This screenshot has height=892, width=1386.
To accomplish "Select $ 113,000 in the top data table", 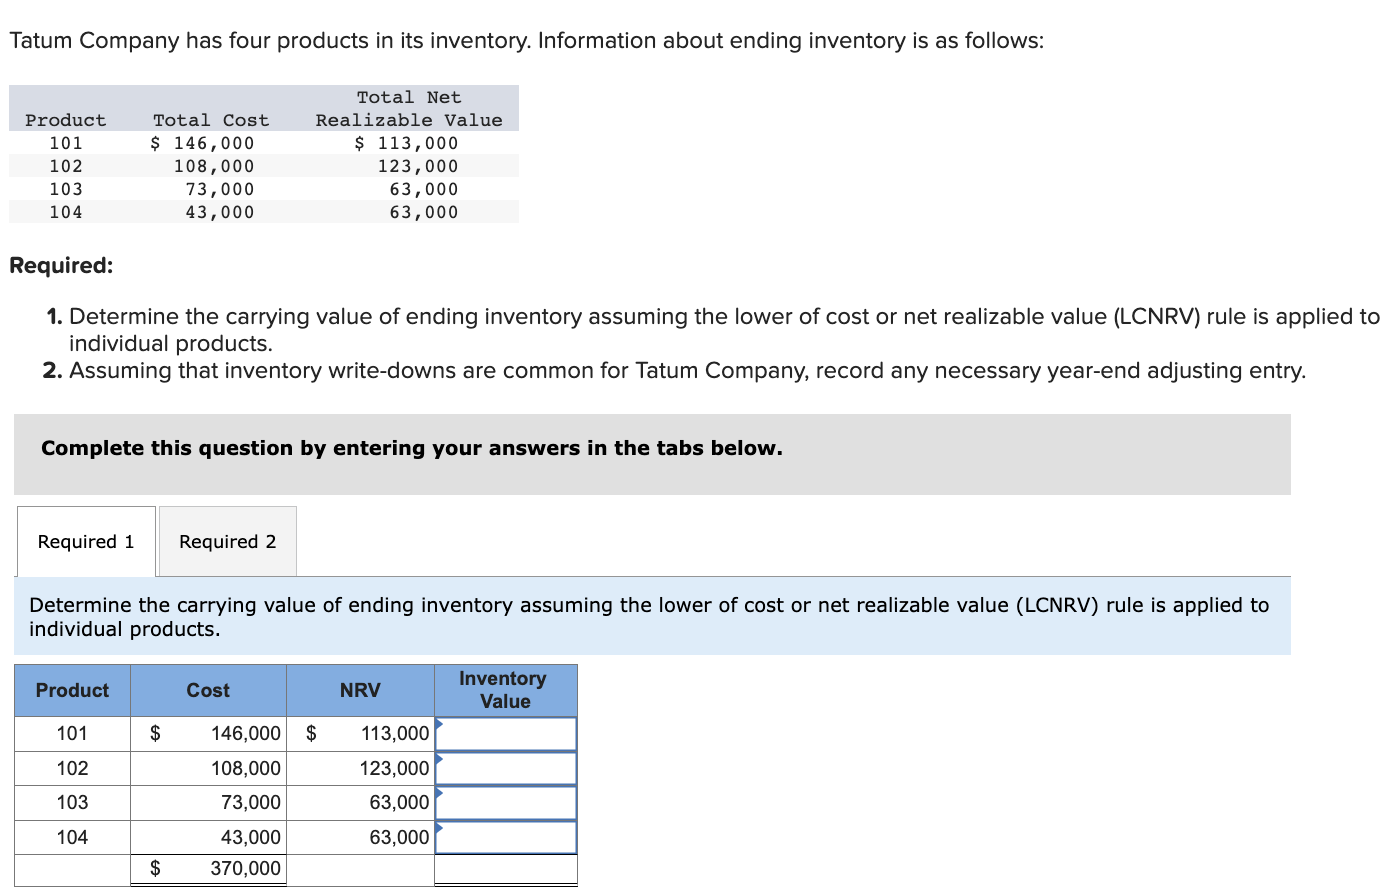I will [x=406, y=143].
